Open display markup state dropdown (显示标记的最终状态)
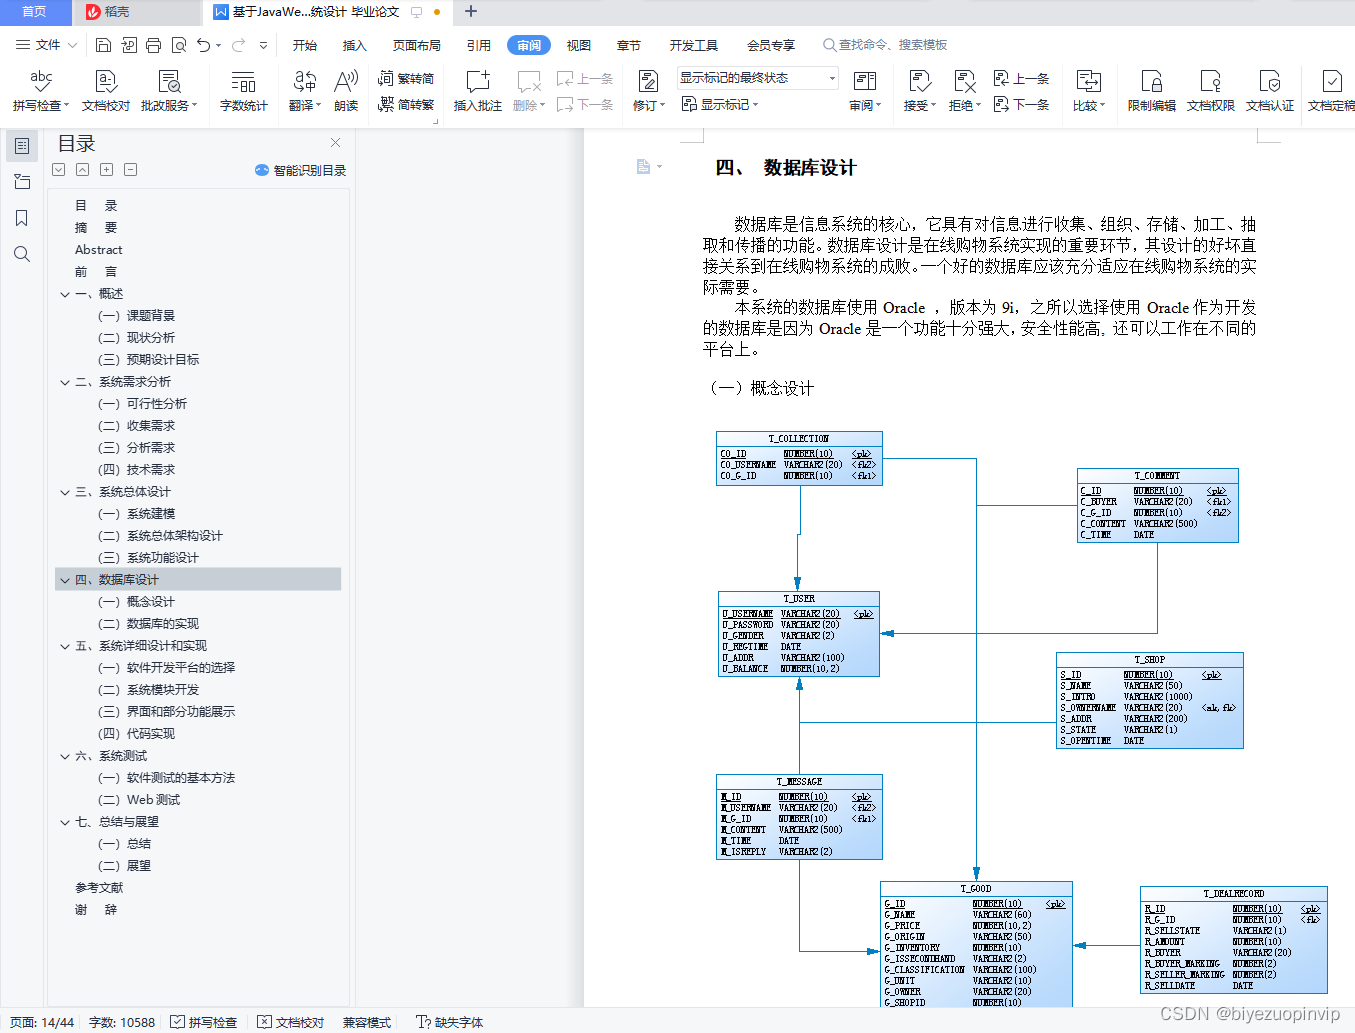The height and width of the screenshot is (1033, 1355). (757, 78)
